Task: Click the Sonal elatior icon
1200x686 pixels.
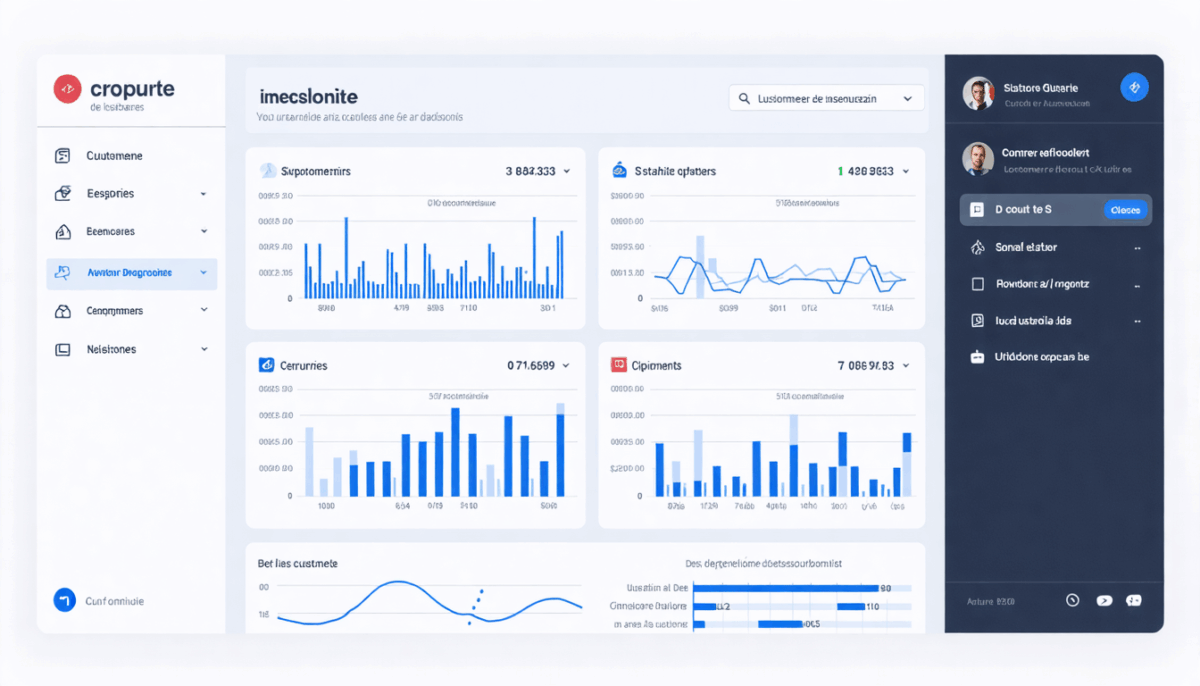Action: (x=978, y=247)
